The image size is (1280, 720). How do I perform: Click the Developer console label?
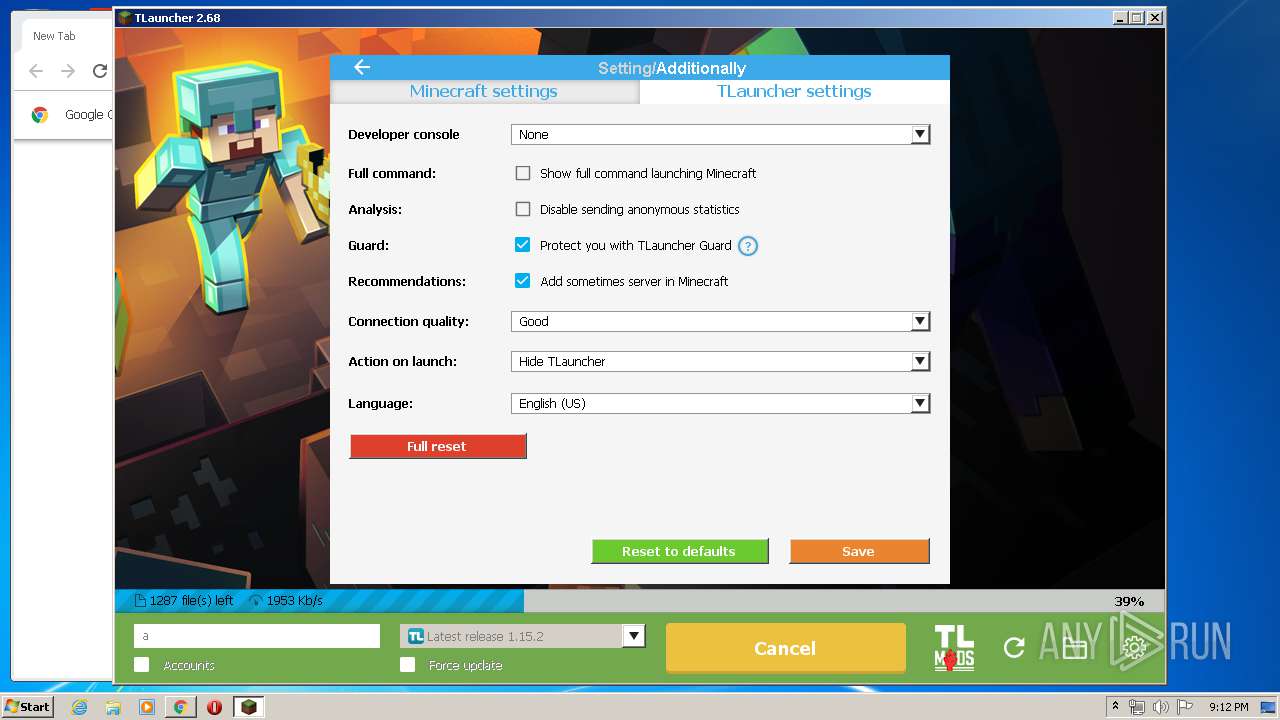404,134
